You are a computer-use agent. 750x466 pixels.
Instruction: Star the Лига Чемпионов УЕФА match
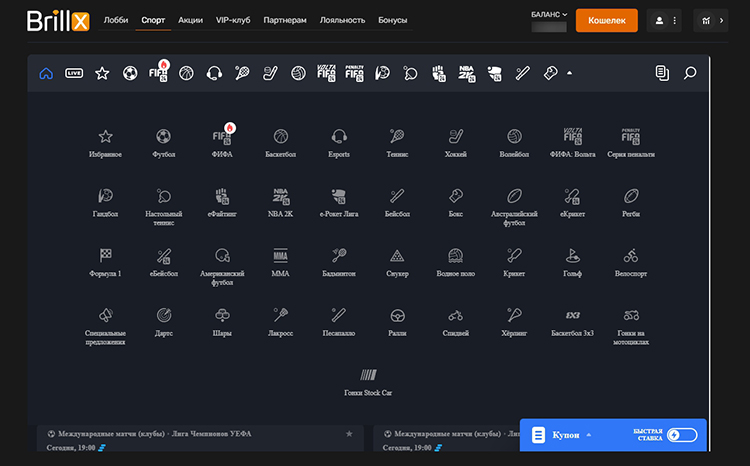pos(349,434)
